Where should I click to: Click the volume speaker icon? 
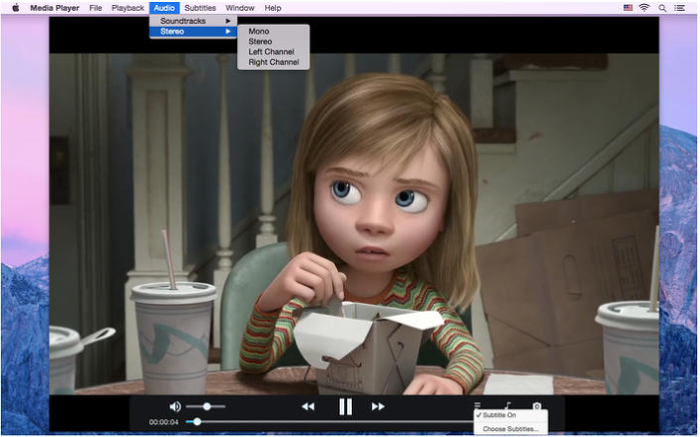pos(175,407)
